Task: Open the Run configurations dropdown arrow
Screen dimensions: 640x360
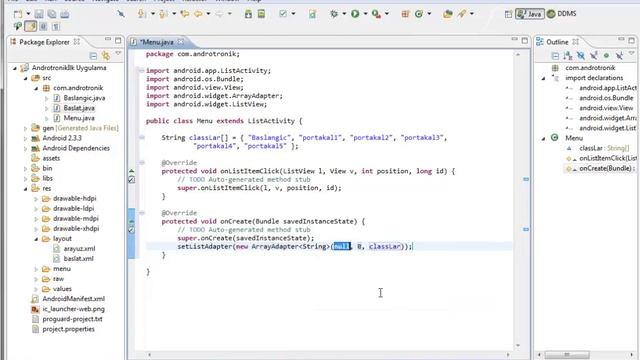Action: (x=365, y=14)
